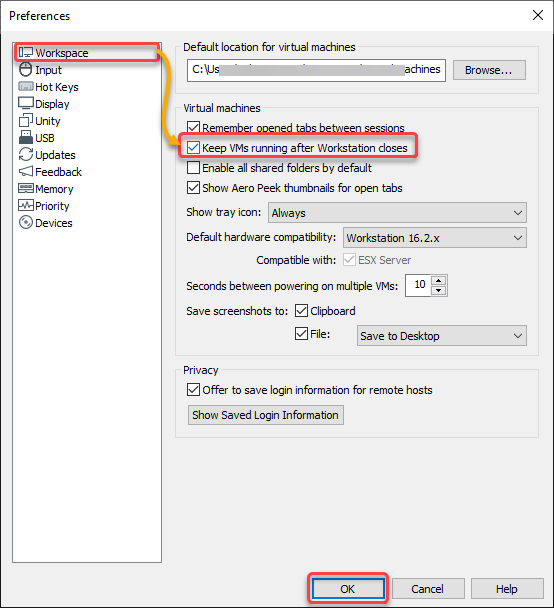
Task: Select the Input mouse icon in sidebar
Action: coord(26,70)
